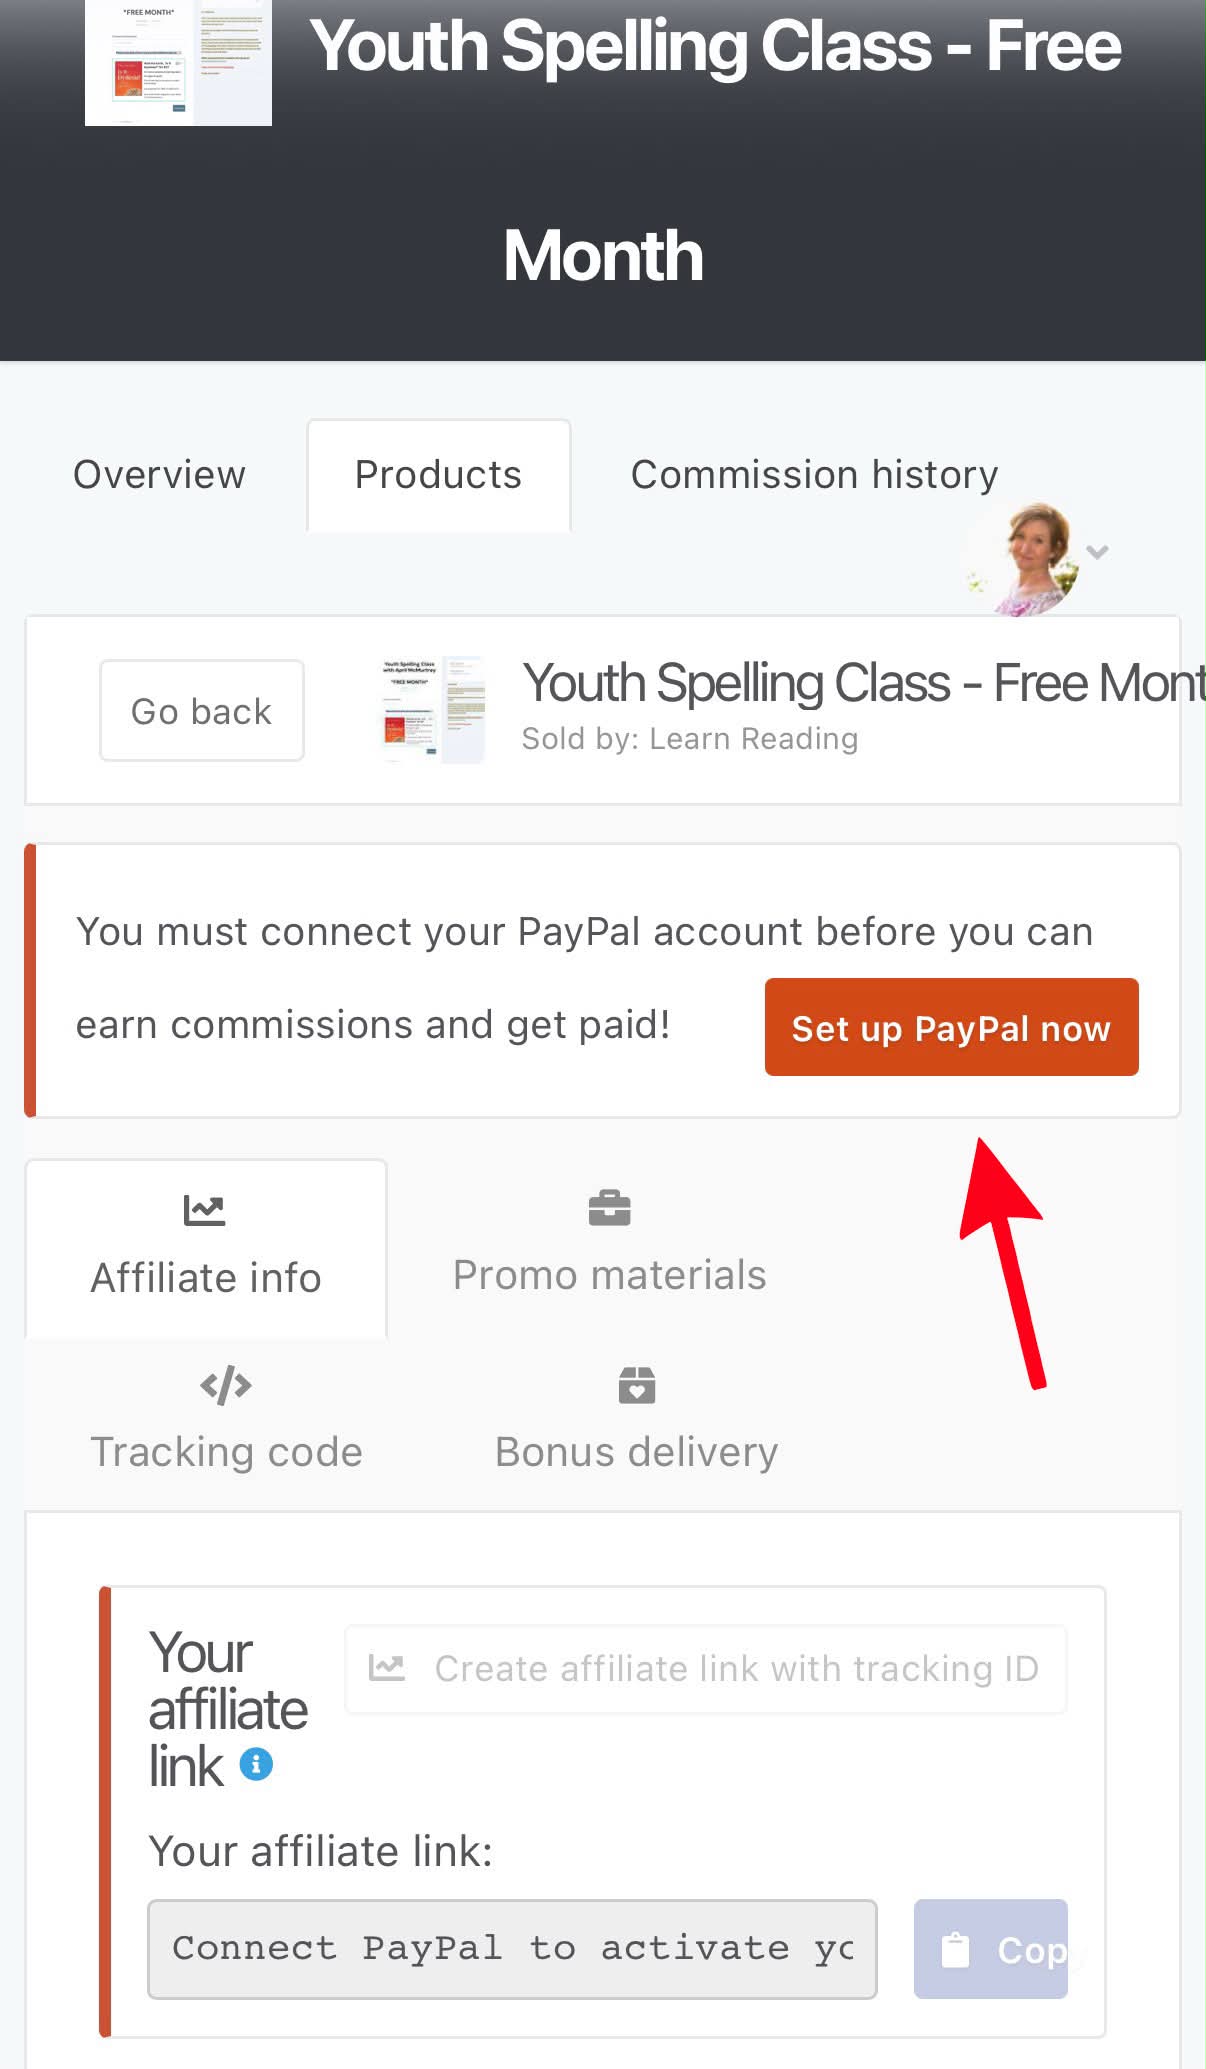
Task: Open the Commission history tab
Action: (x=815, y=475)
